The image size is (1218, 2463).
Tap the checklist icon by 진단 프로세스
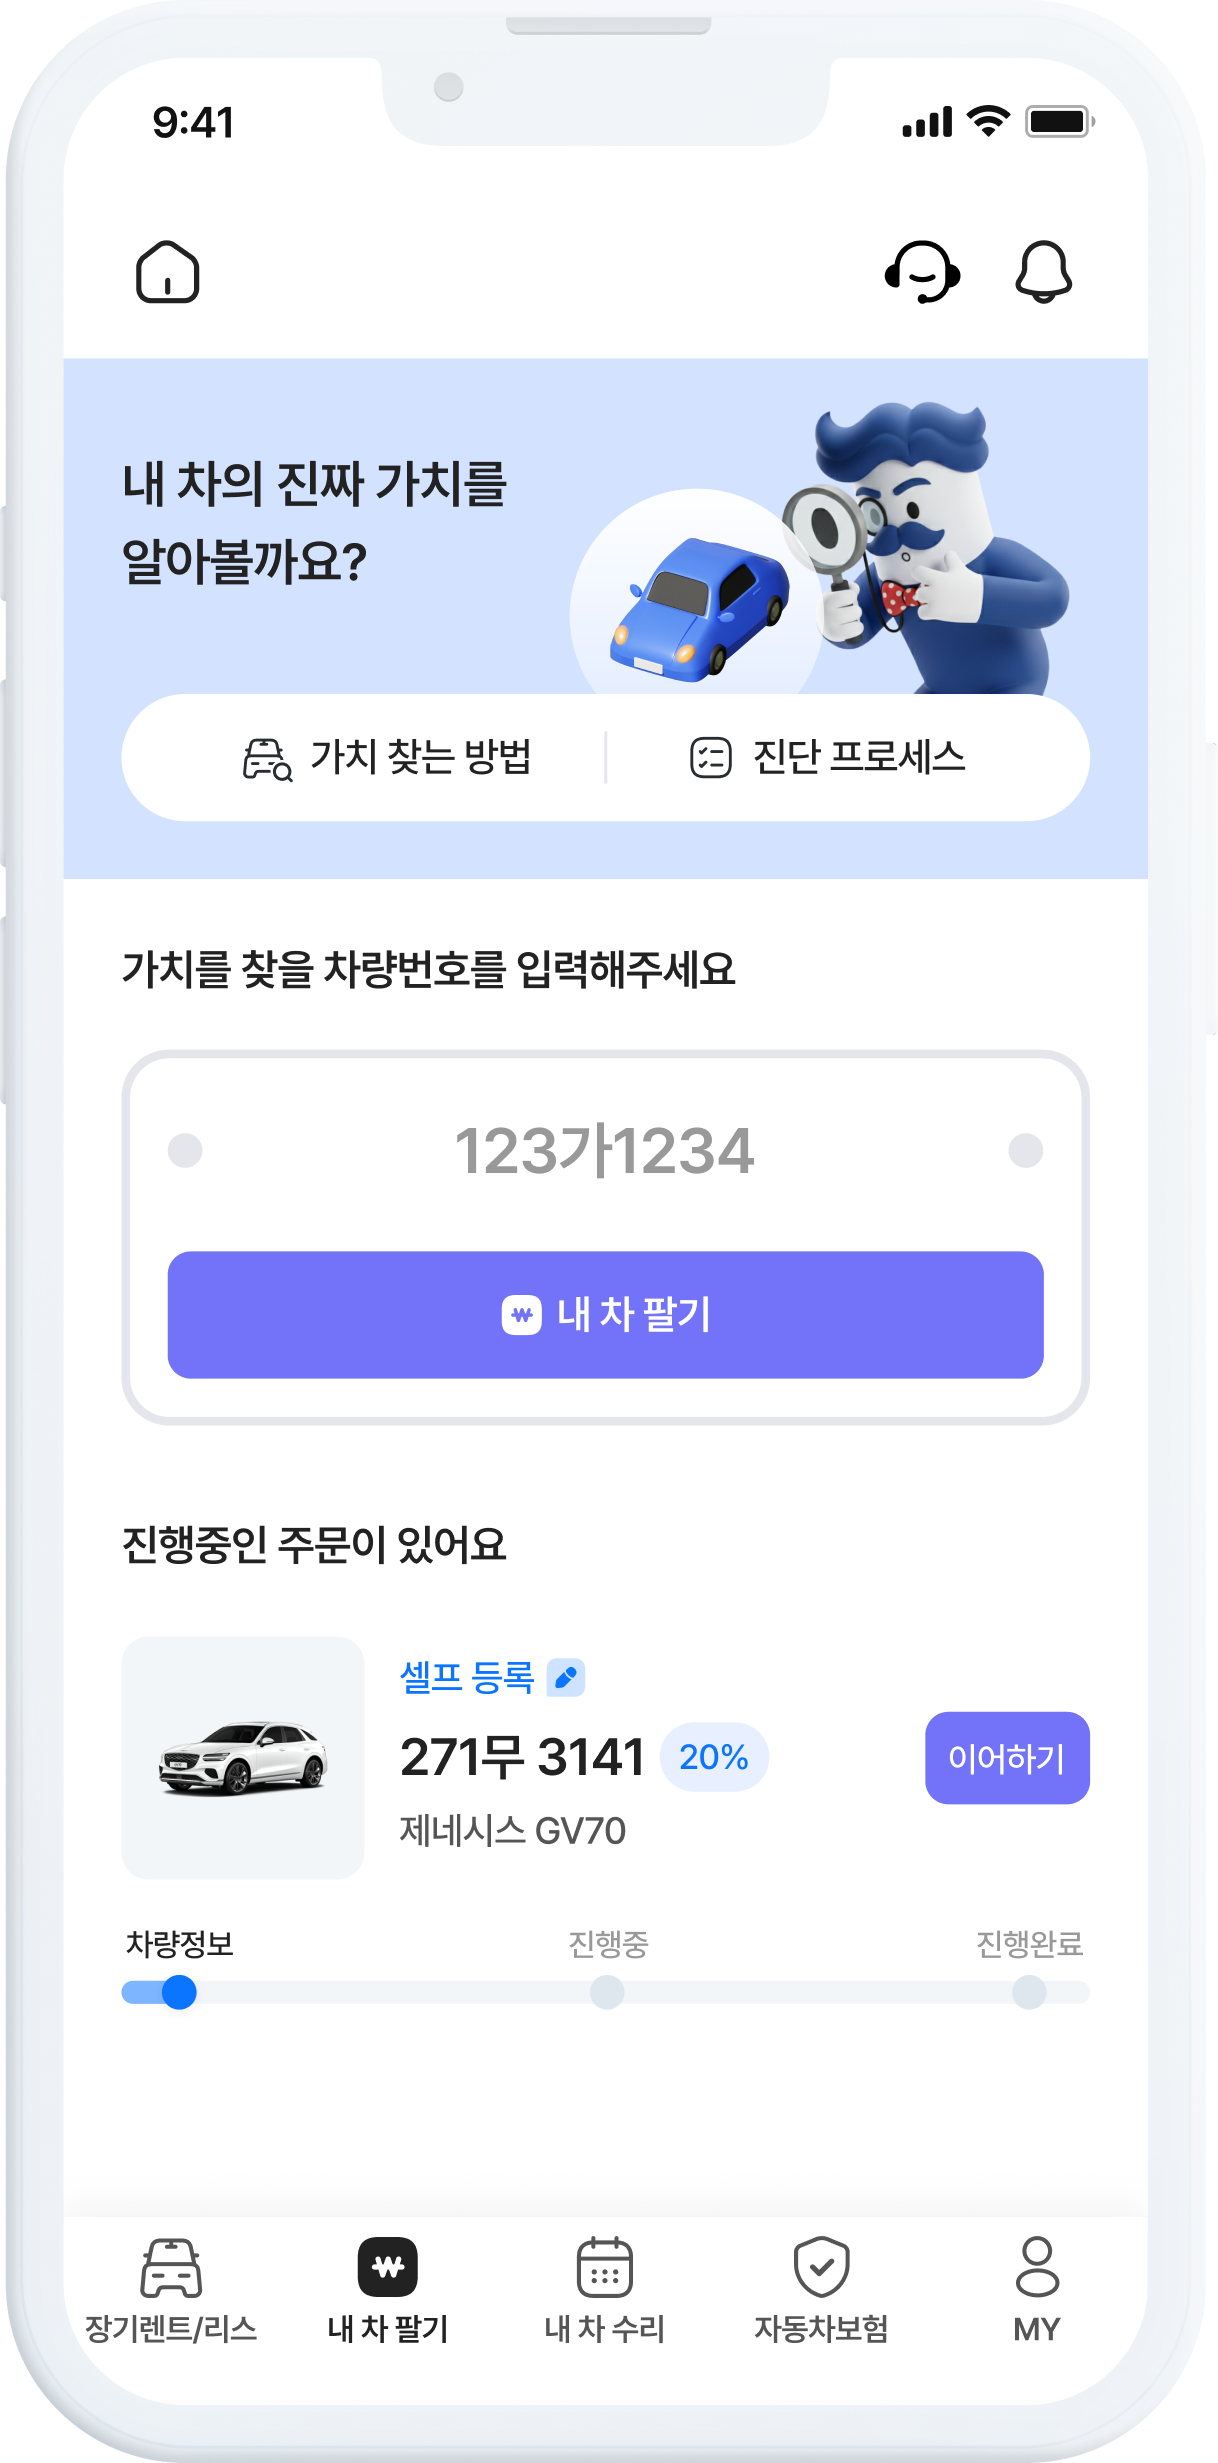(x=710, y=758)
